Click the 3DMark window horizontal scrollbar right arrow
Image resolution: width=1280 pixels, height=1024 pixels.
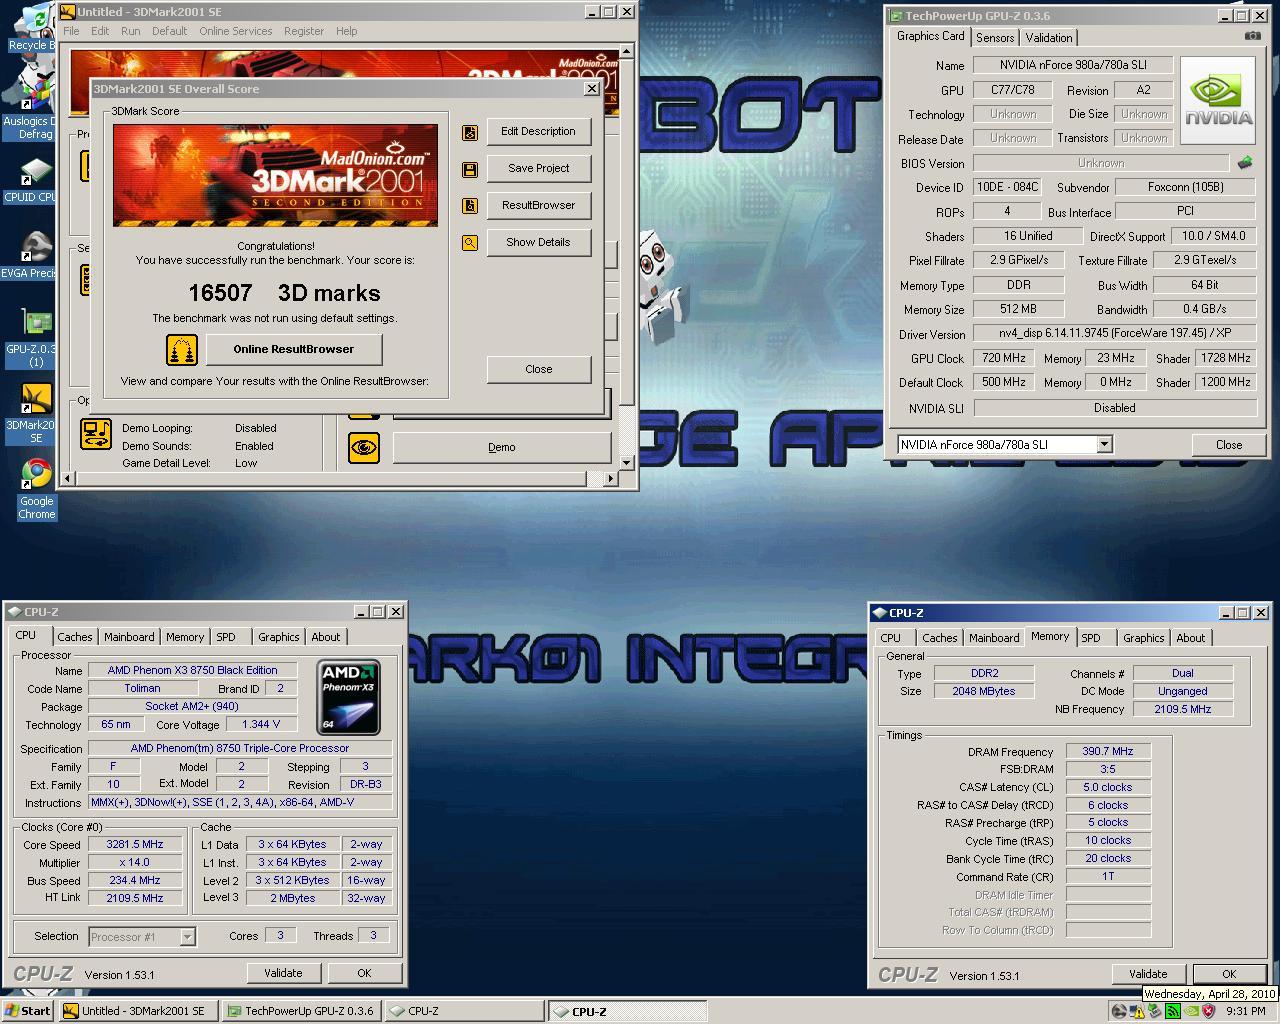612,480
